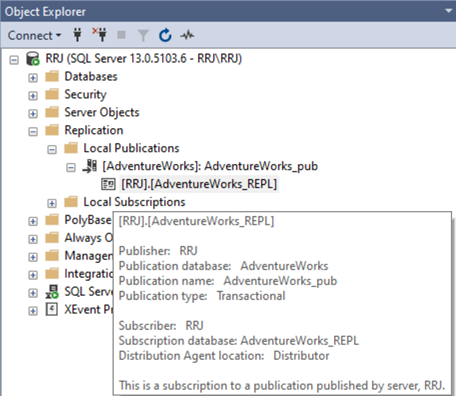456x396 pixels.
Task: Click the Local Subscriptions folder icon
Action: point(71,202)
